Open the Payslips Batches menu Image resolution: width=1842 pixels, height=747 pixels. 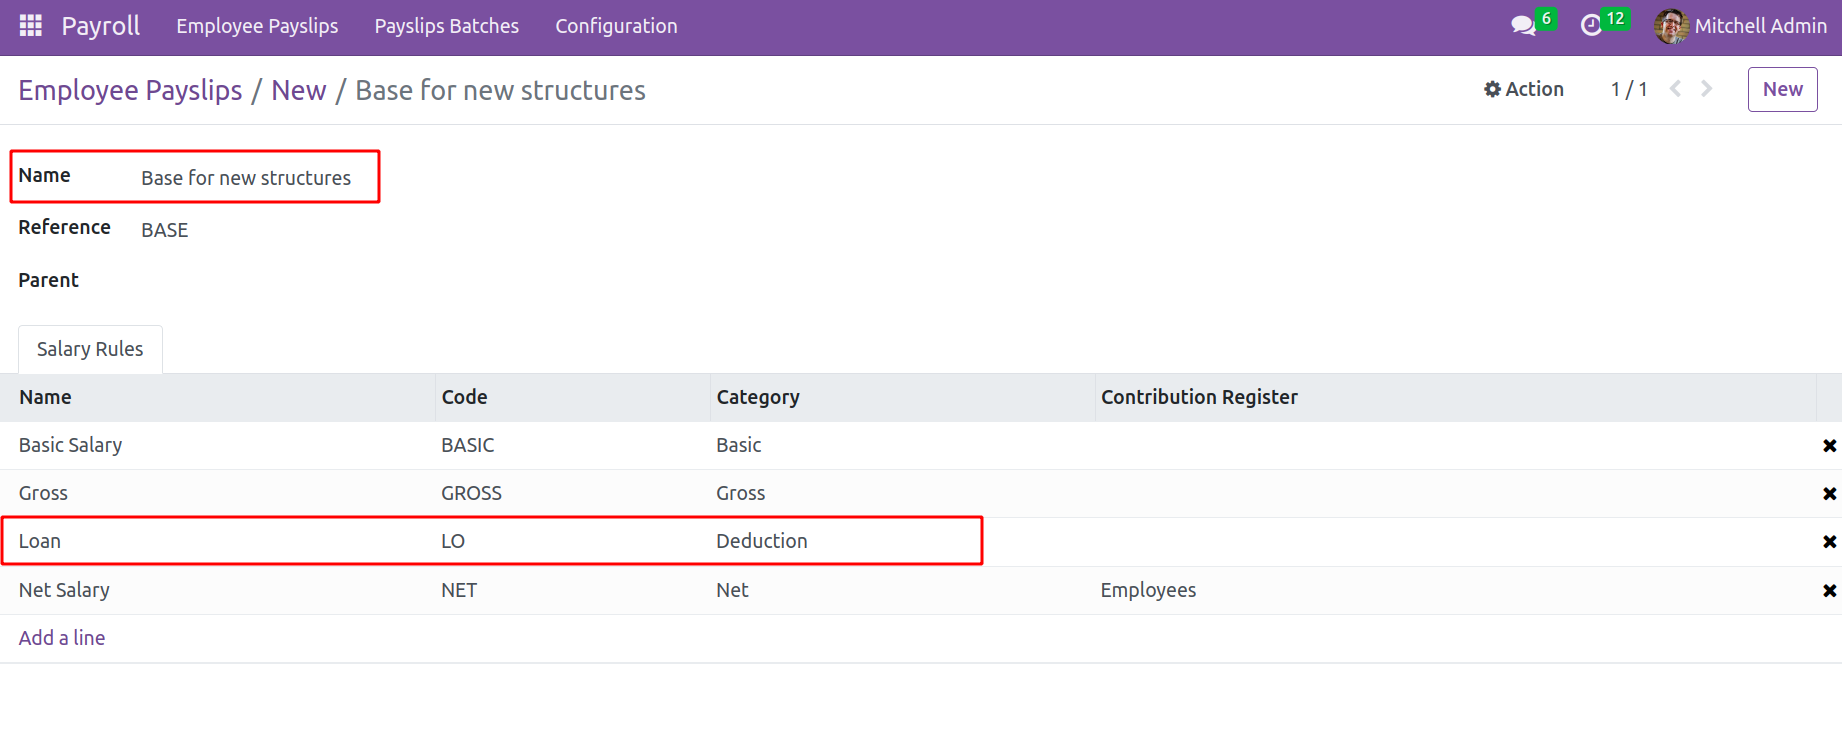pyautogui.click(x=446, y=26)
